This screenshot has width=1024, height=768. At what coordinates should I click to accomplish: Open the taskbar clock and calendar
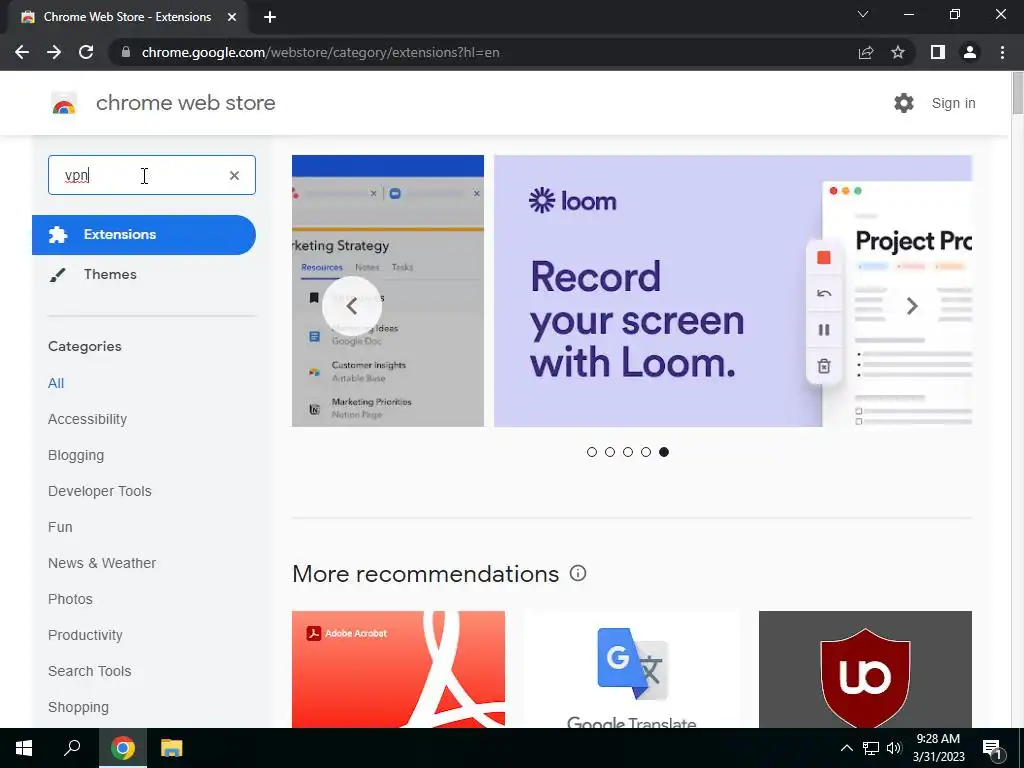[938, 748]
